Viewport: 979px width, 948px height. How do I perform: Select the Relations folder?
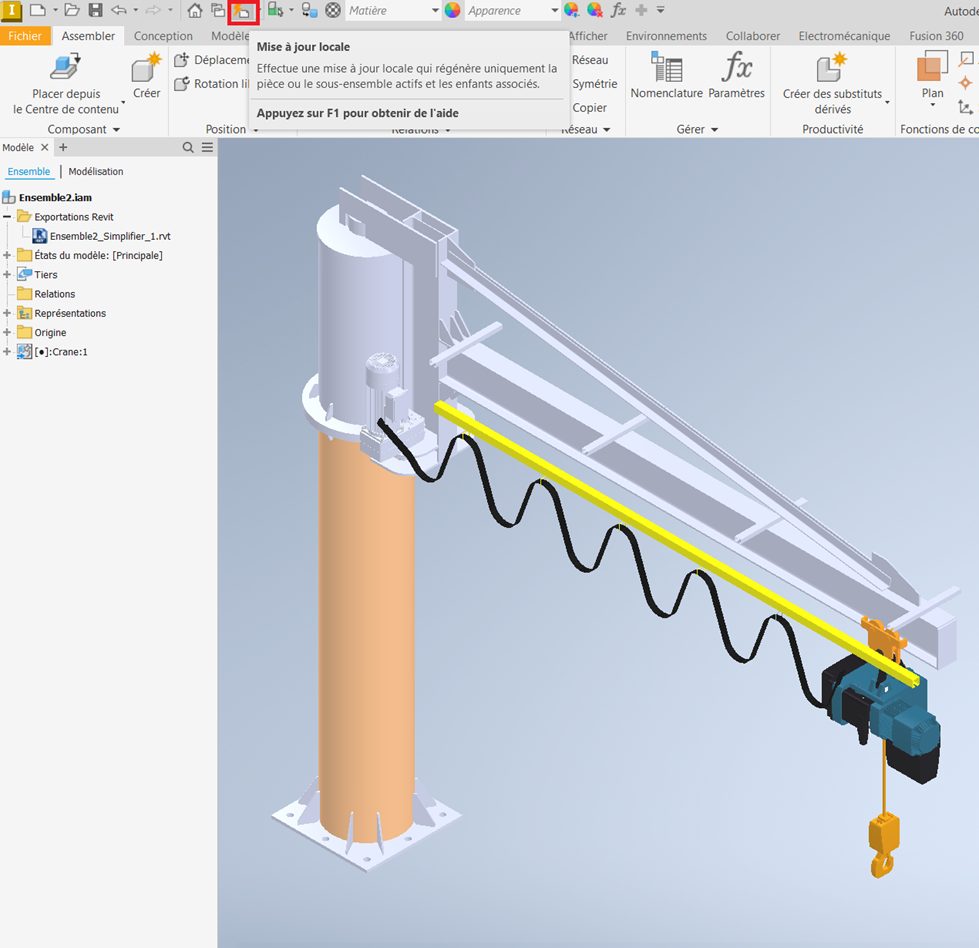click(54, 294)
